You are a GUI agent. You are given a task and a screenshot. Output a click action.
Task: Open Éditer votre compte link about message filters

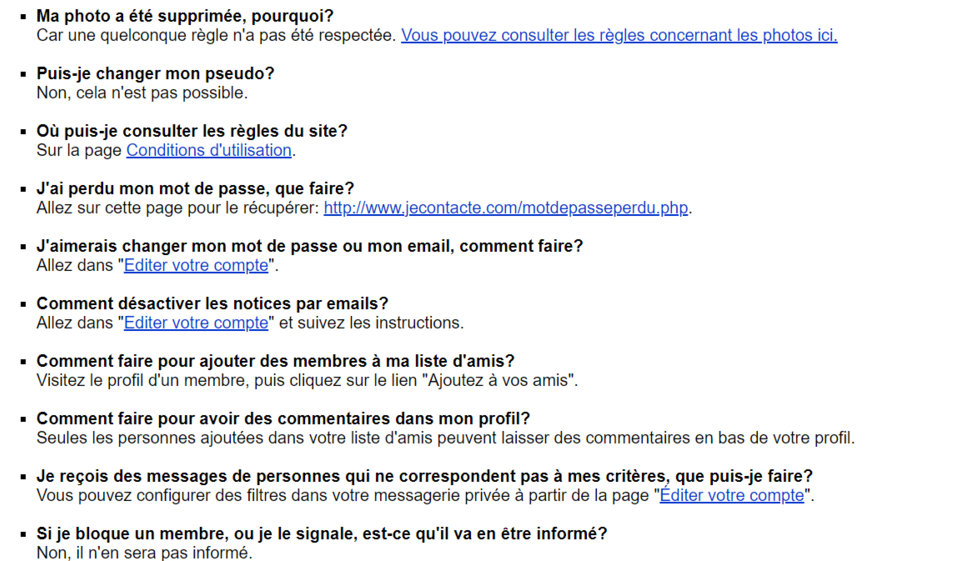[731, 495]
